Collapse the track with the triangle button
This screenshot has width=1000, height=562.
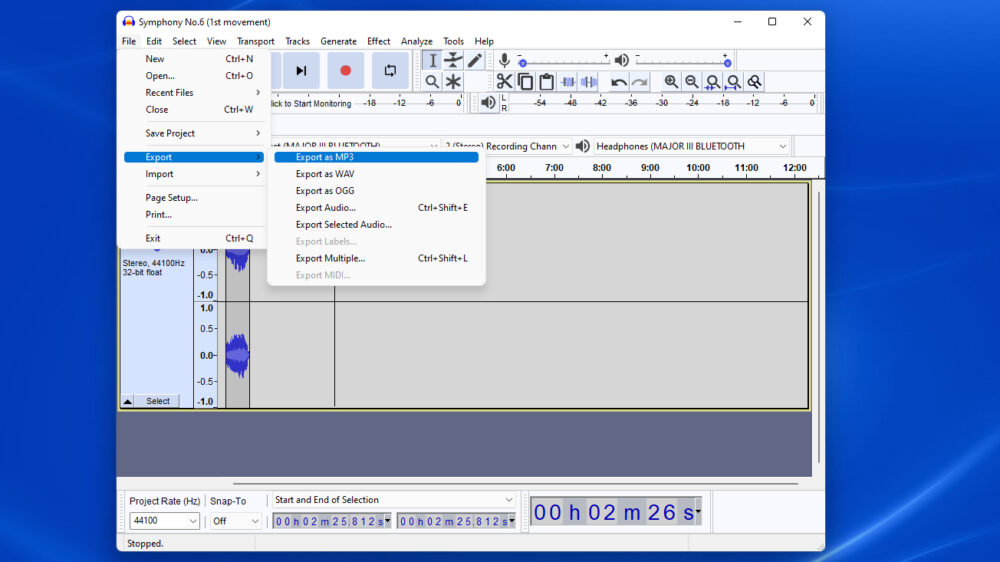pos(128,401)
